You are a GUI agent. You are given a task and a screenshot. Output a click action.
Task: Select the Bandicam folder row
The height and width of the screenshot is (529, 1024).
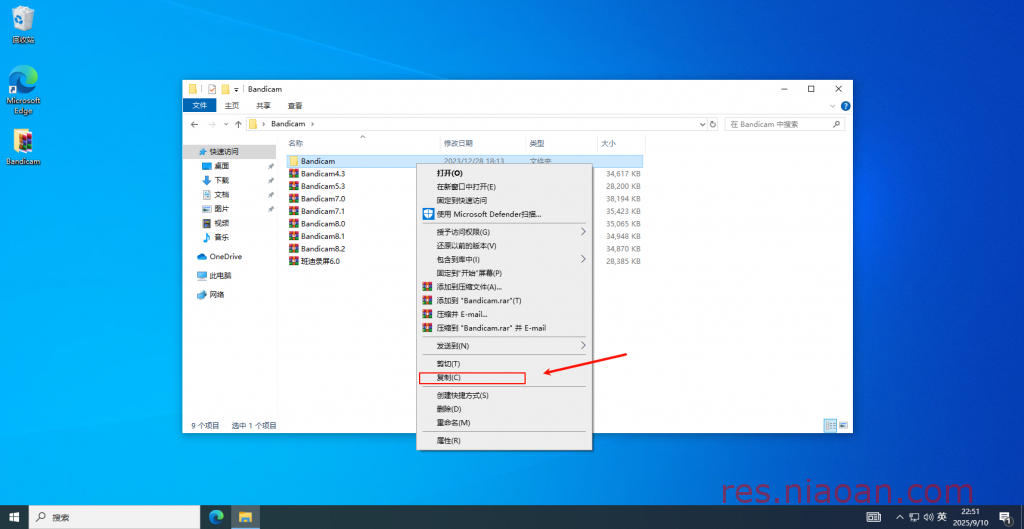[x=464, y=161]
